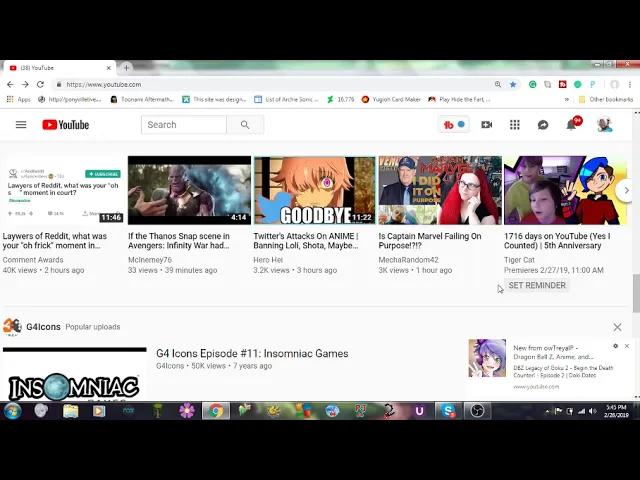
Task: Open Skype from the taskbar
Action: pos(448,411)
